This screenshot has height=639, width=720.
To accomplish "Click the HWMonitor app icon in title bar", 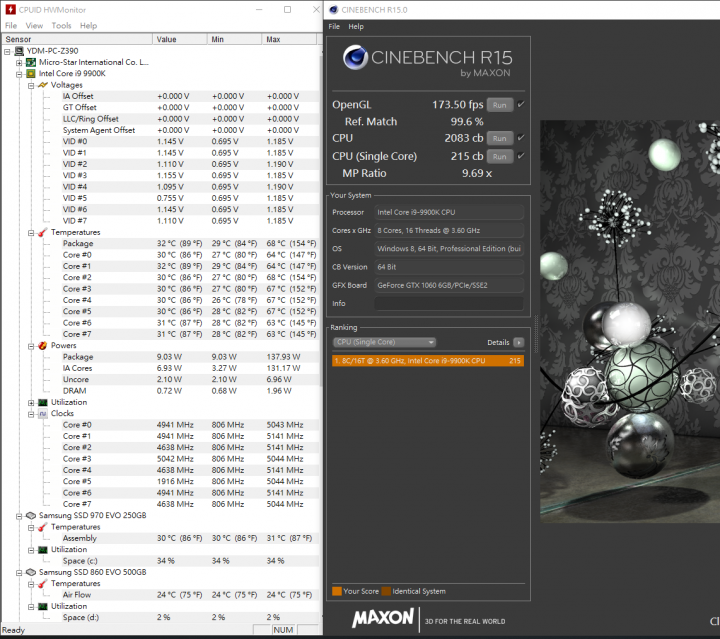I will 10,9.
